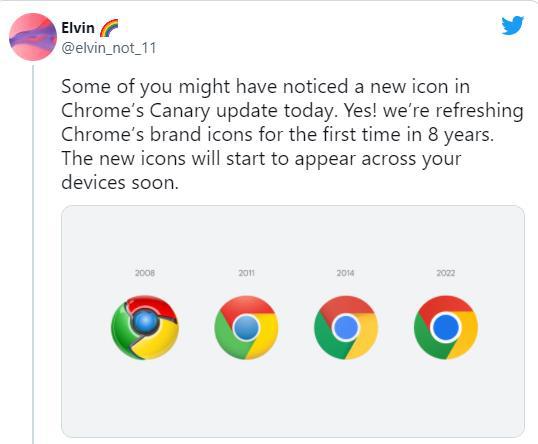Click the Twitter bird logo

(x=512, y=25)
